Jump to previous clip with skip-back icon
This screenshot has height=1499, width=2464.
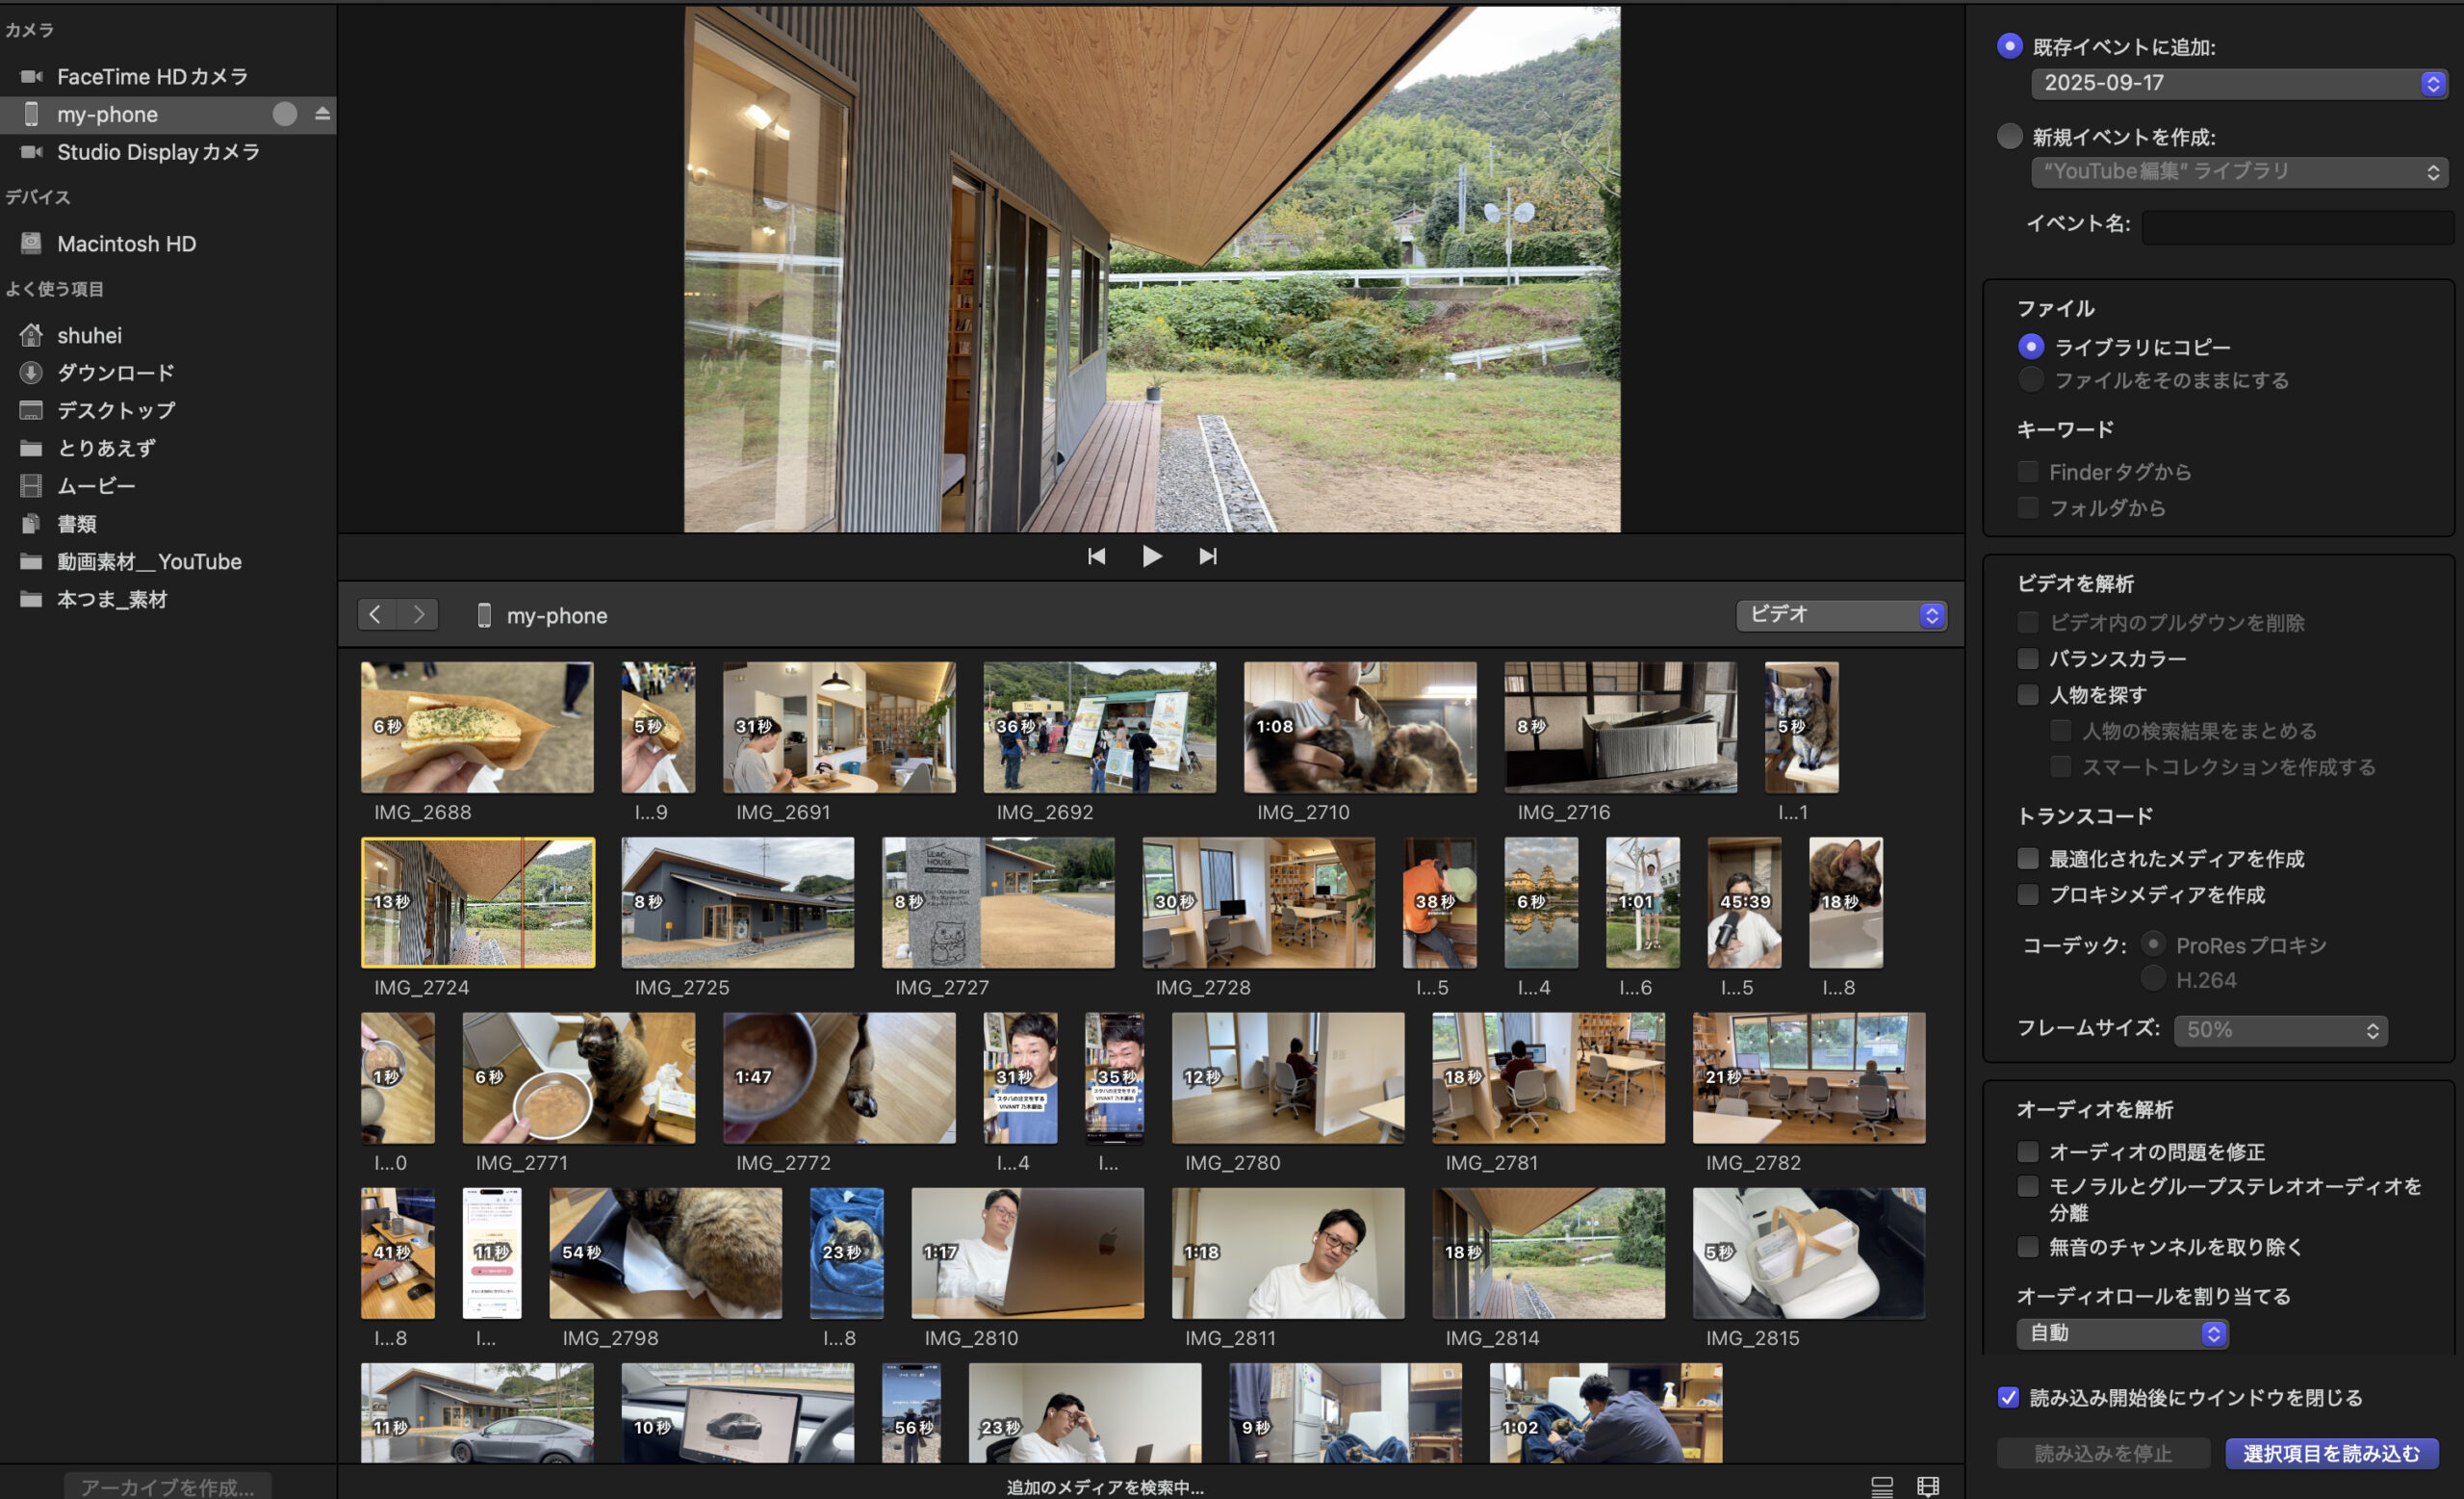click(1096, 556)
